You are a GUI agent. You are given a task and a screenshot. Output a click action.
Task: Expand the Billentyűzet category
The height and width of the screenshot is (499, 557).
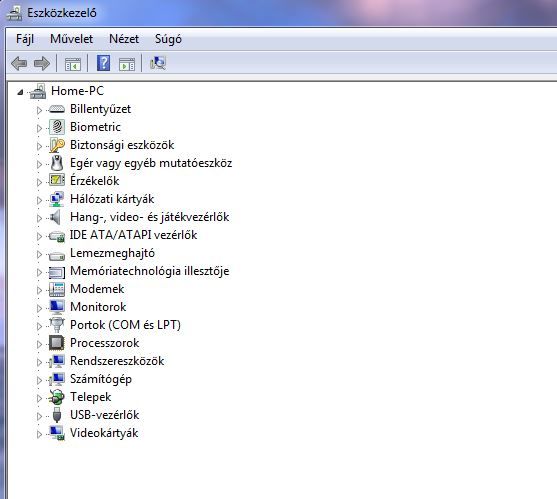tap(39, 110)
